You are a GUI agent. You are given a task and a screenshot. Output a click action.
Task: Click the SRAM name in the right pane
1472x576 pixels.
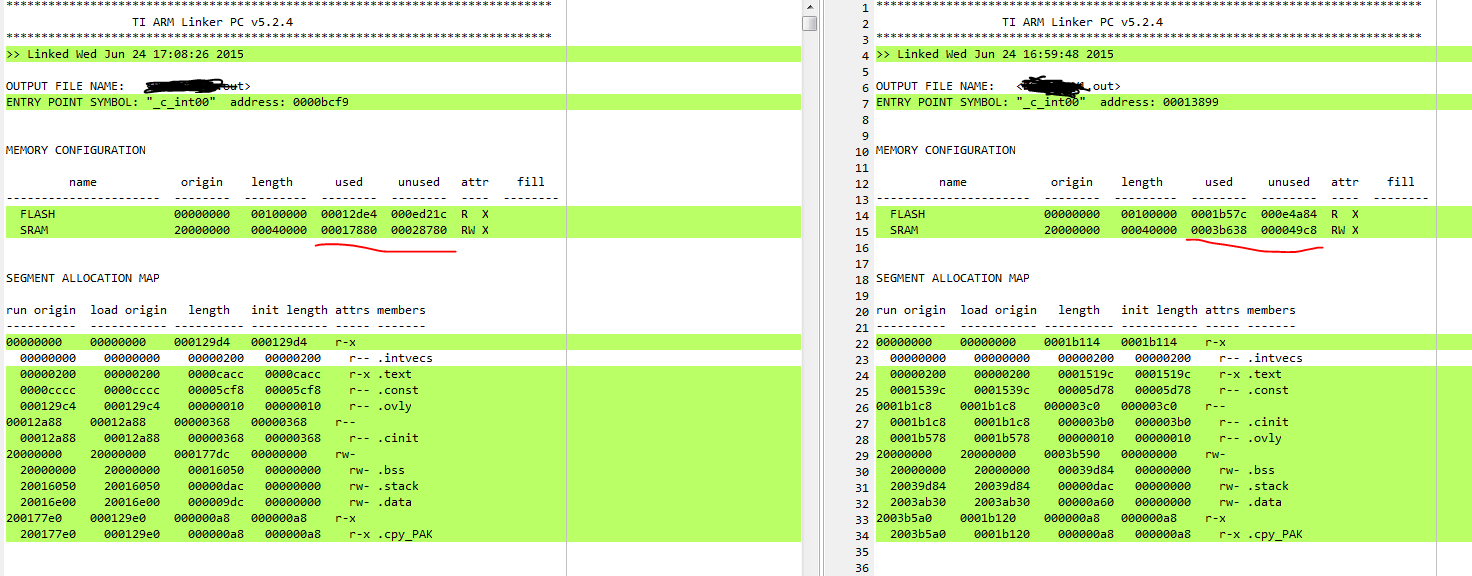coord(904,230)
